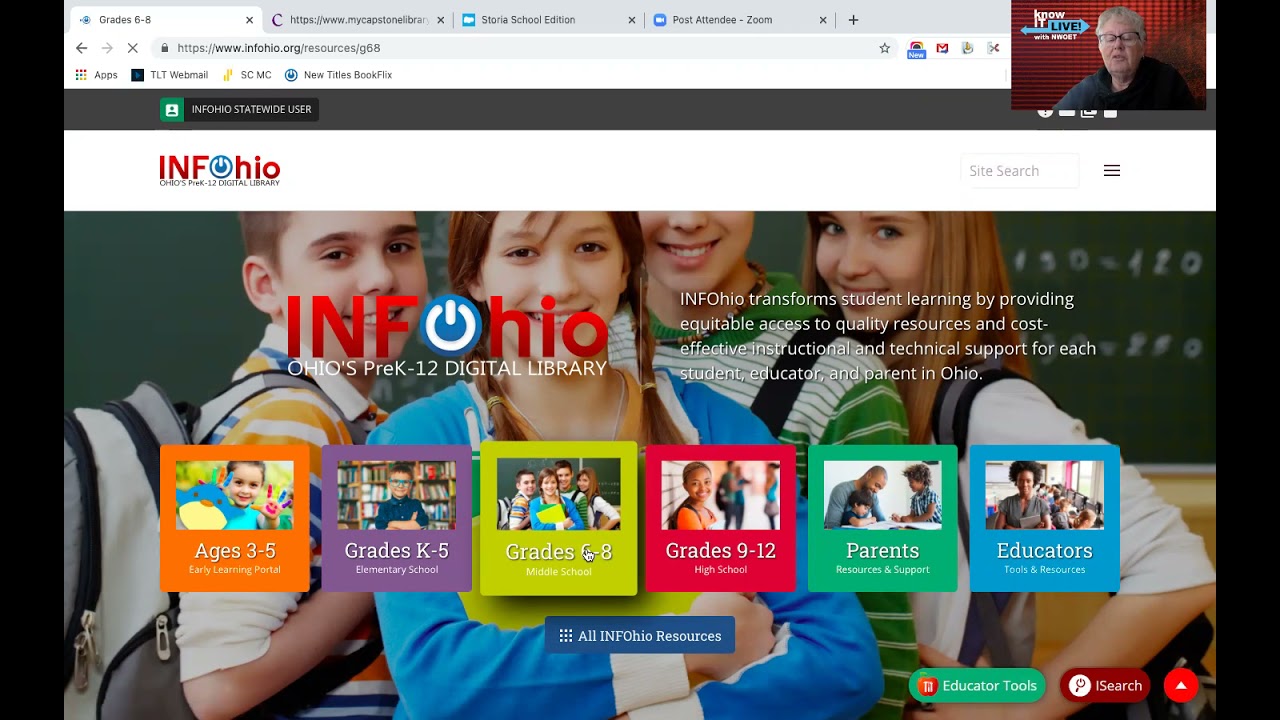Viewport: 1280px width, 720px height.
Task: Click the Grades 9-12 tile photo
Action: 721,495
